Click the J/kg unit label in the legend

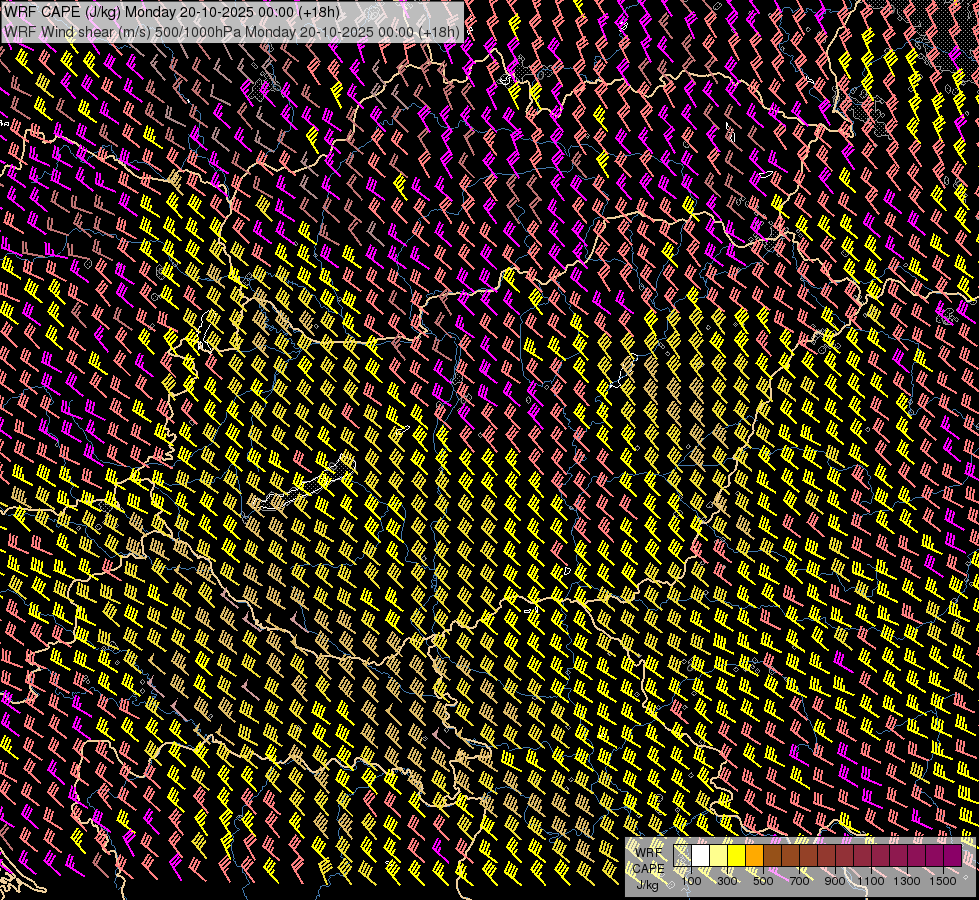click(649, 884)
